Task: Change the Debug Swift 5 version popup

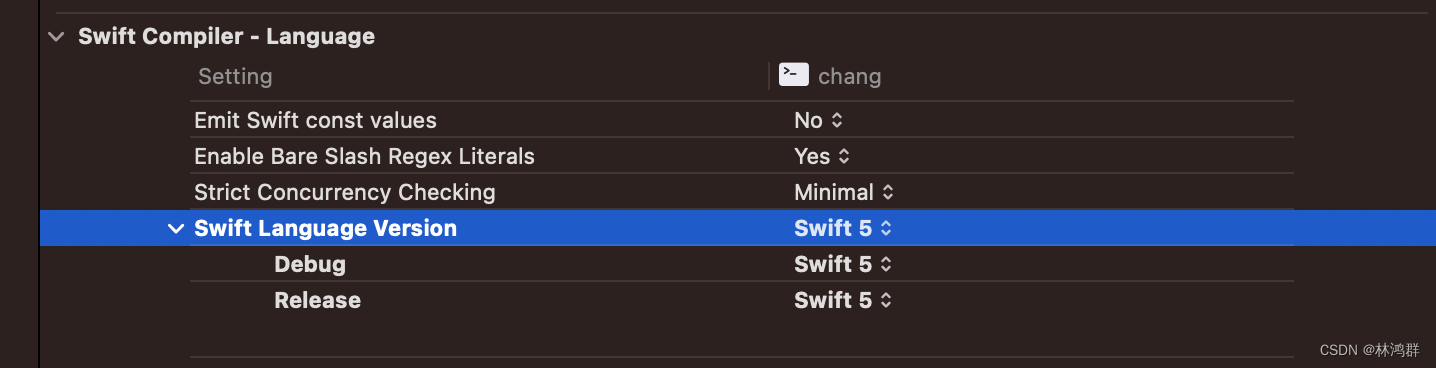Action: tap(843, 264)
